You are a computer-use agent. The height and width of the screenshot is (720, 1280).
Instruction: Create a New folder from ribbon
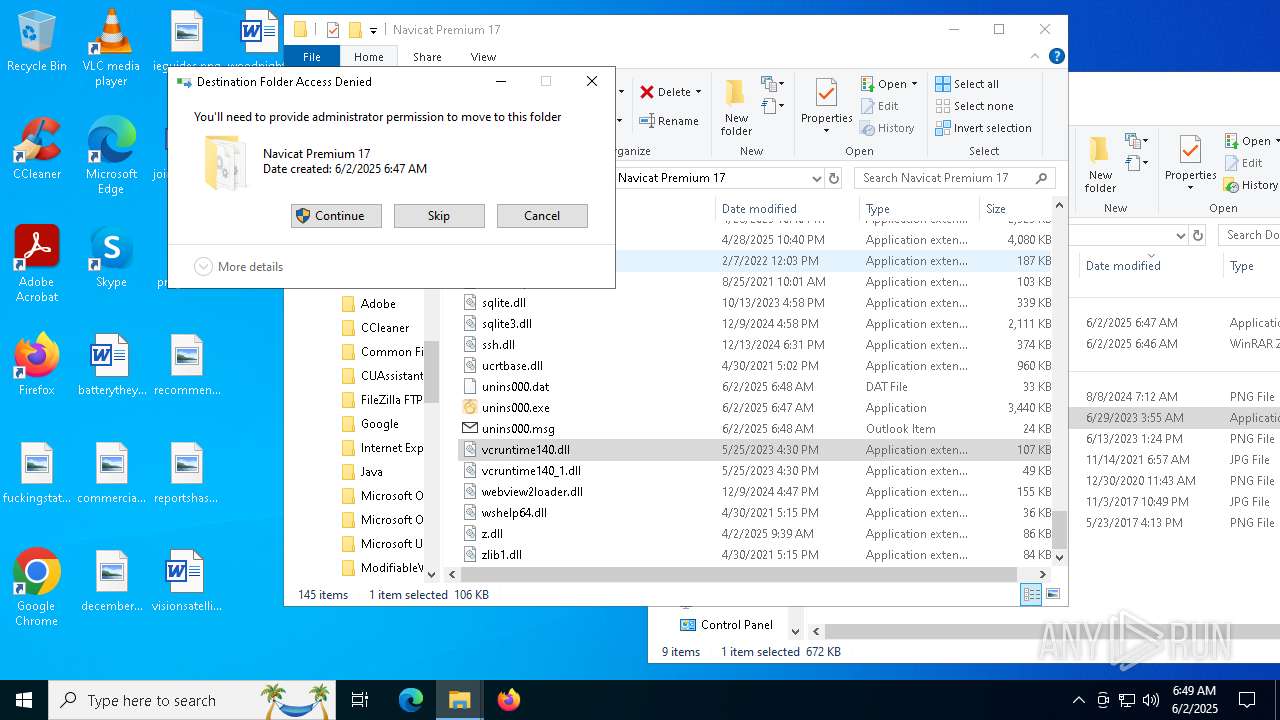(736, 107)
